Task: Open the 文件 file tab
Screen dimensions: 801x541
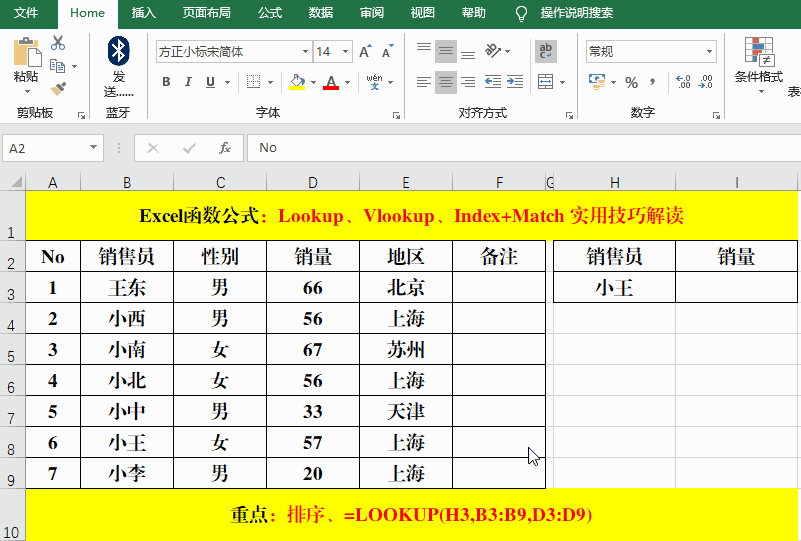Action: pos(26,13)
